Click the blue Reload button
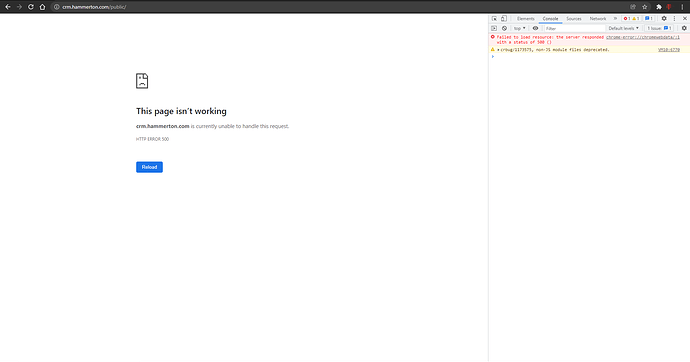 pos(149,167)
